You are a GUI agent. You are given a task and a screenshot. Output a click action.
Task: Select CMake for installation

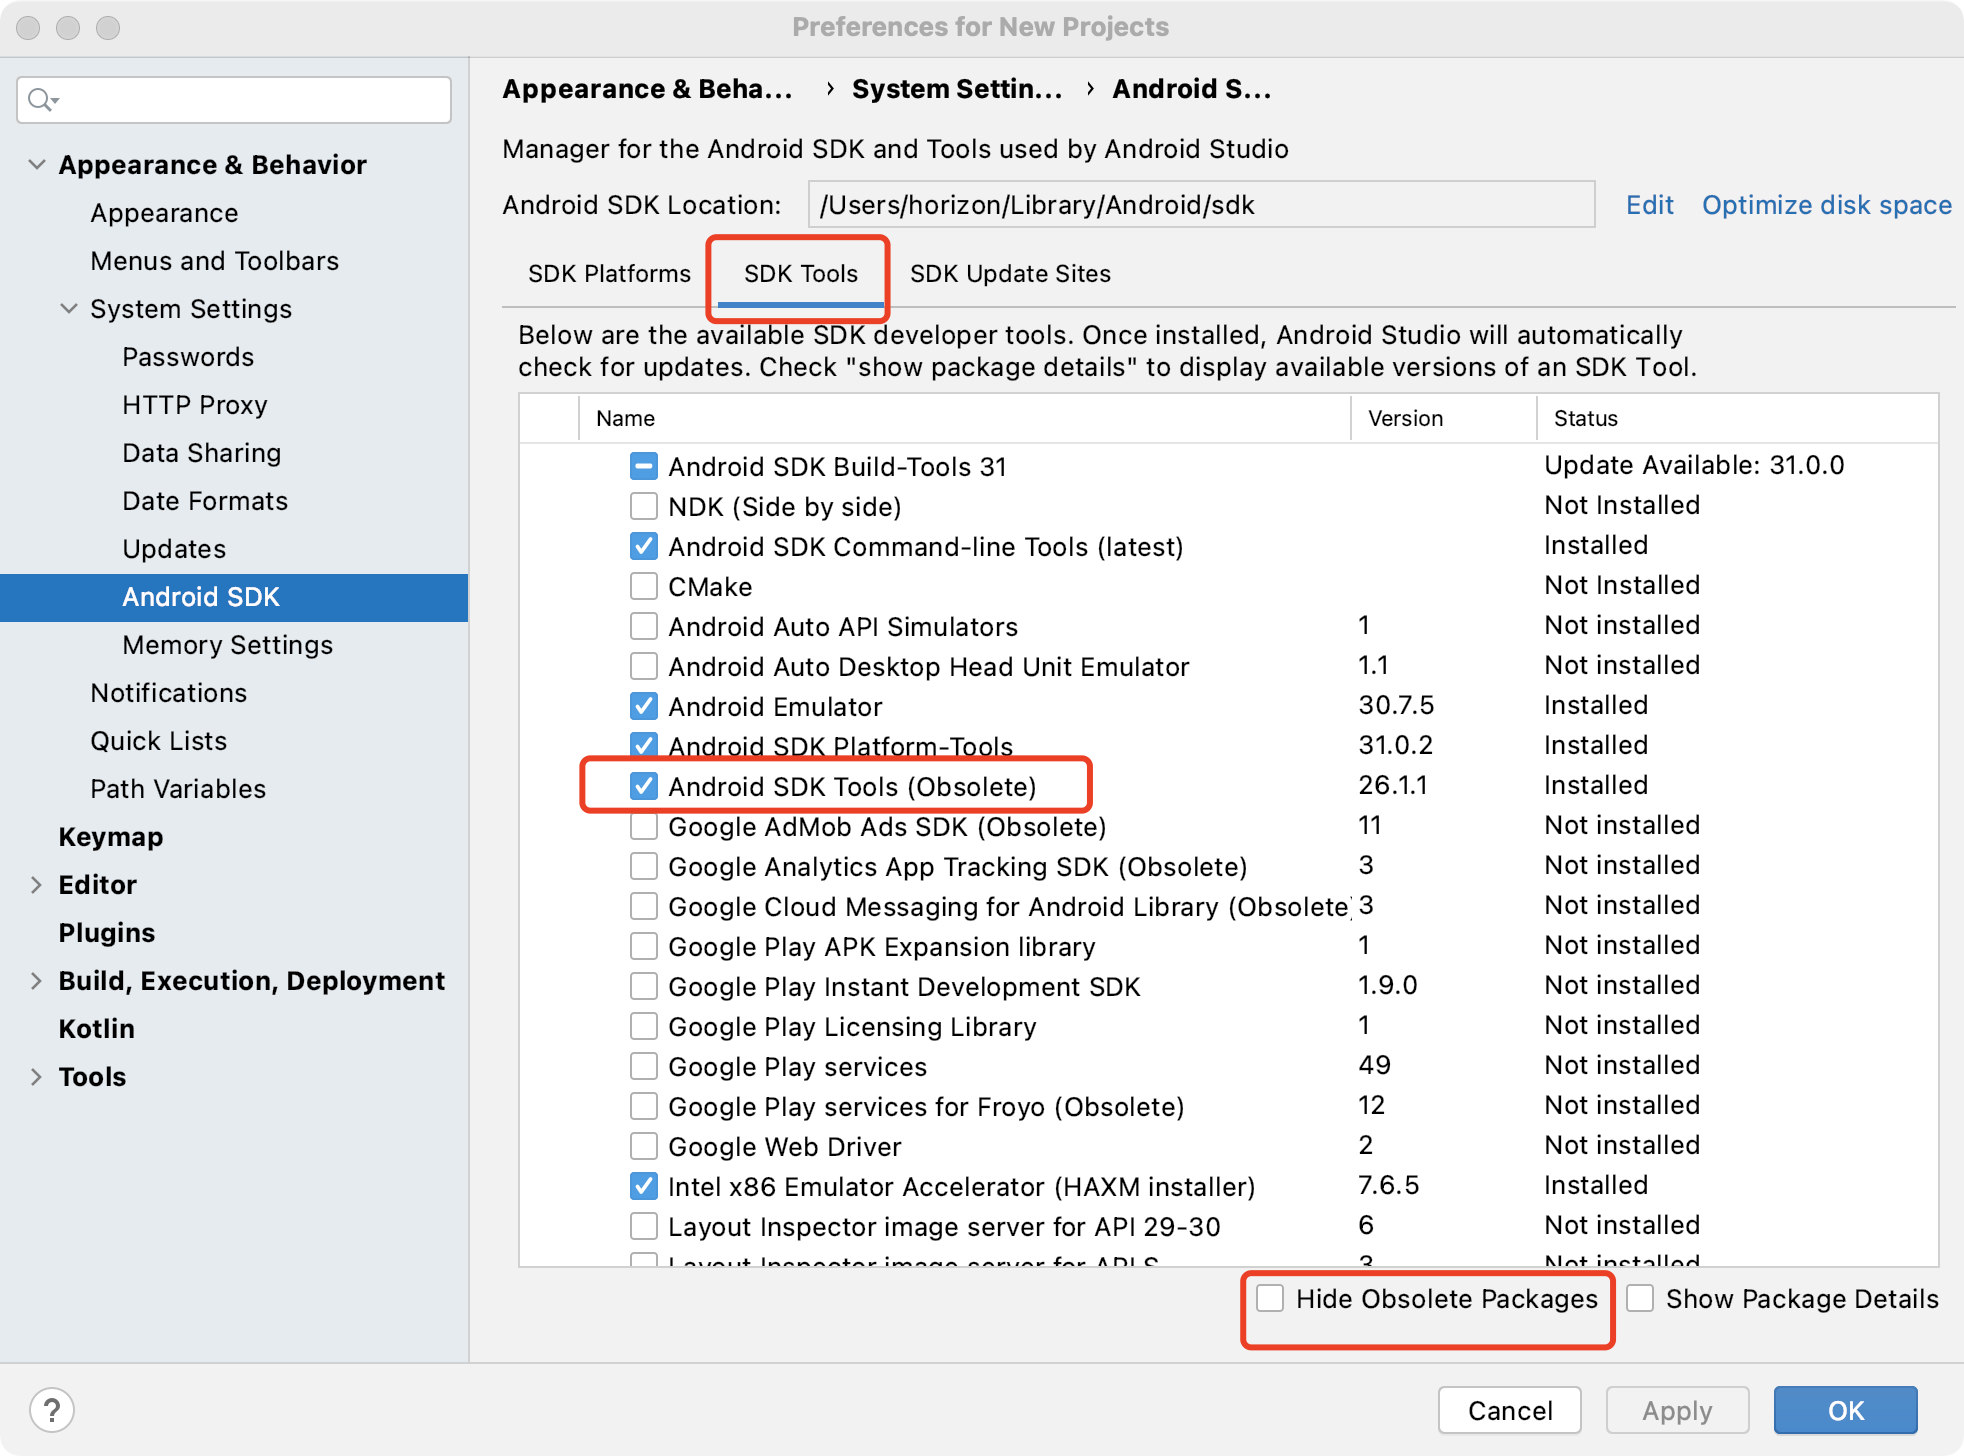tap(644, 586)
